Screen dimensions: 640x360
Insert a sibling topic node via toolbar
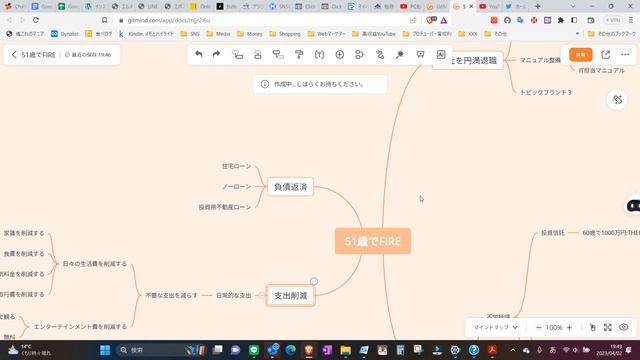tap(258, 54)
